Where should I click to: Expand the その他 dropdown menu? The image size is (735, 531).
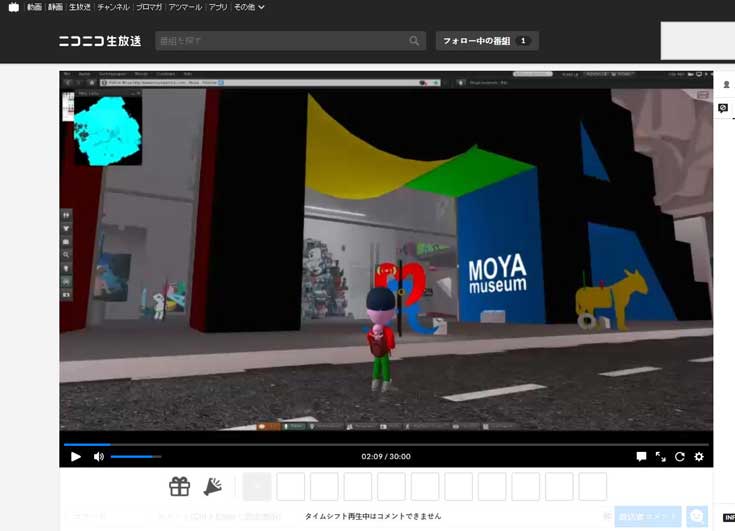(x=249, y=7)
